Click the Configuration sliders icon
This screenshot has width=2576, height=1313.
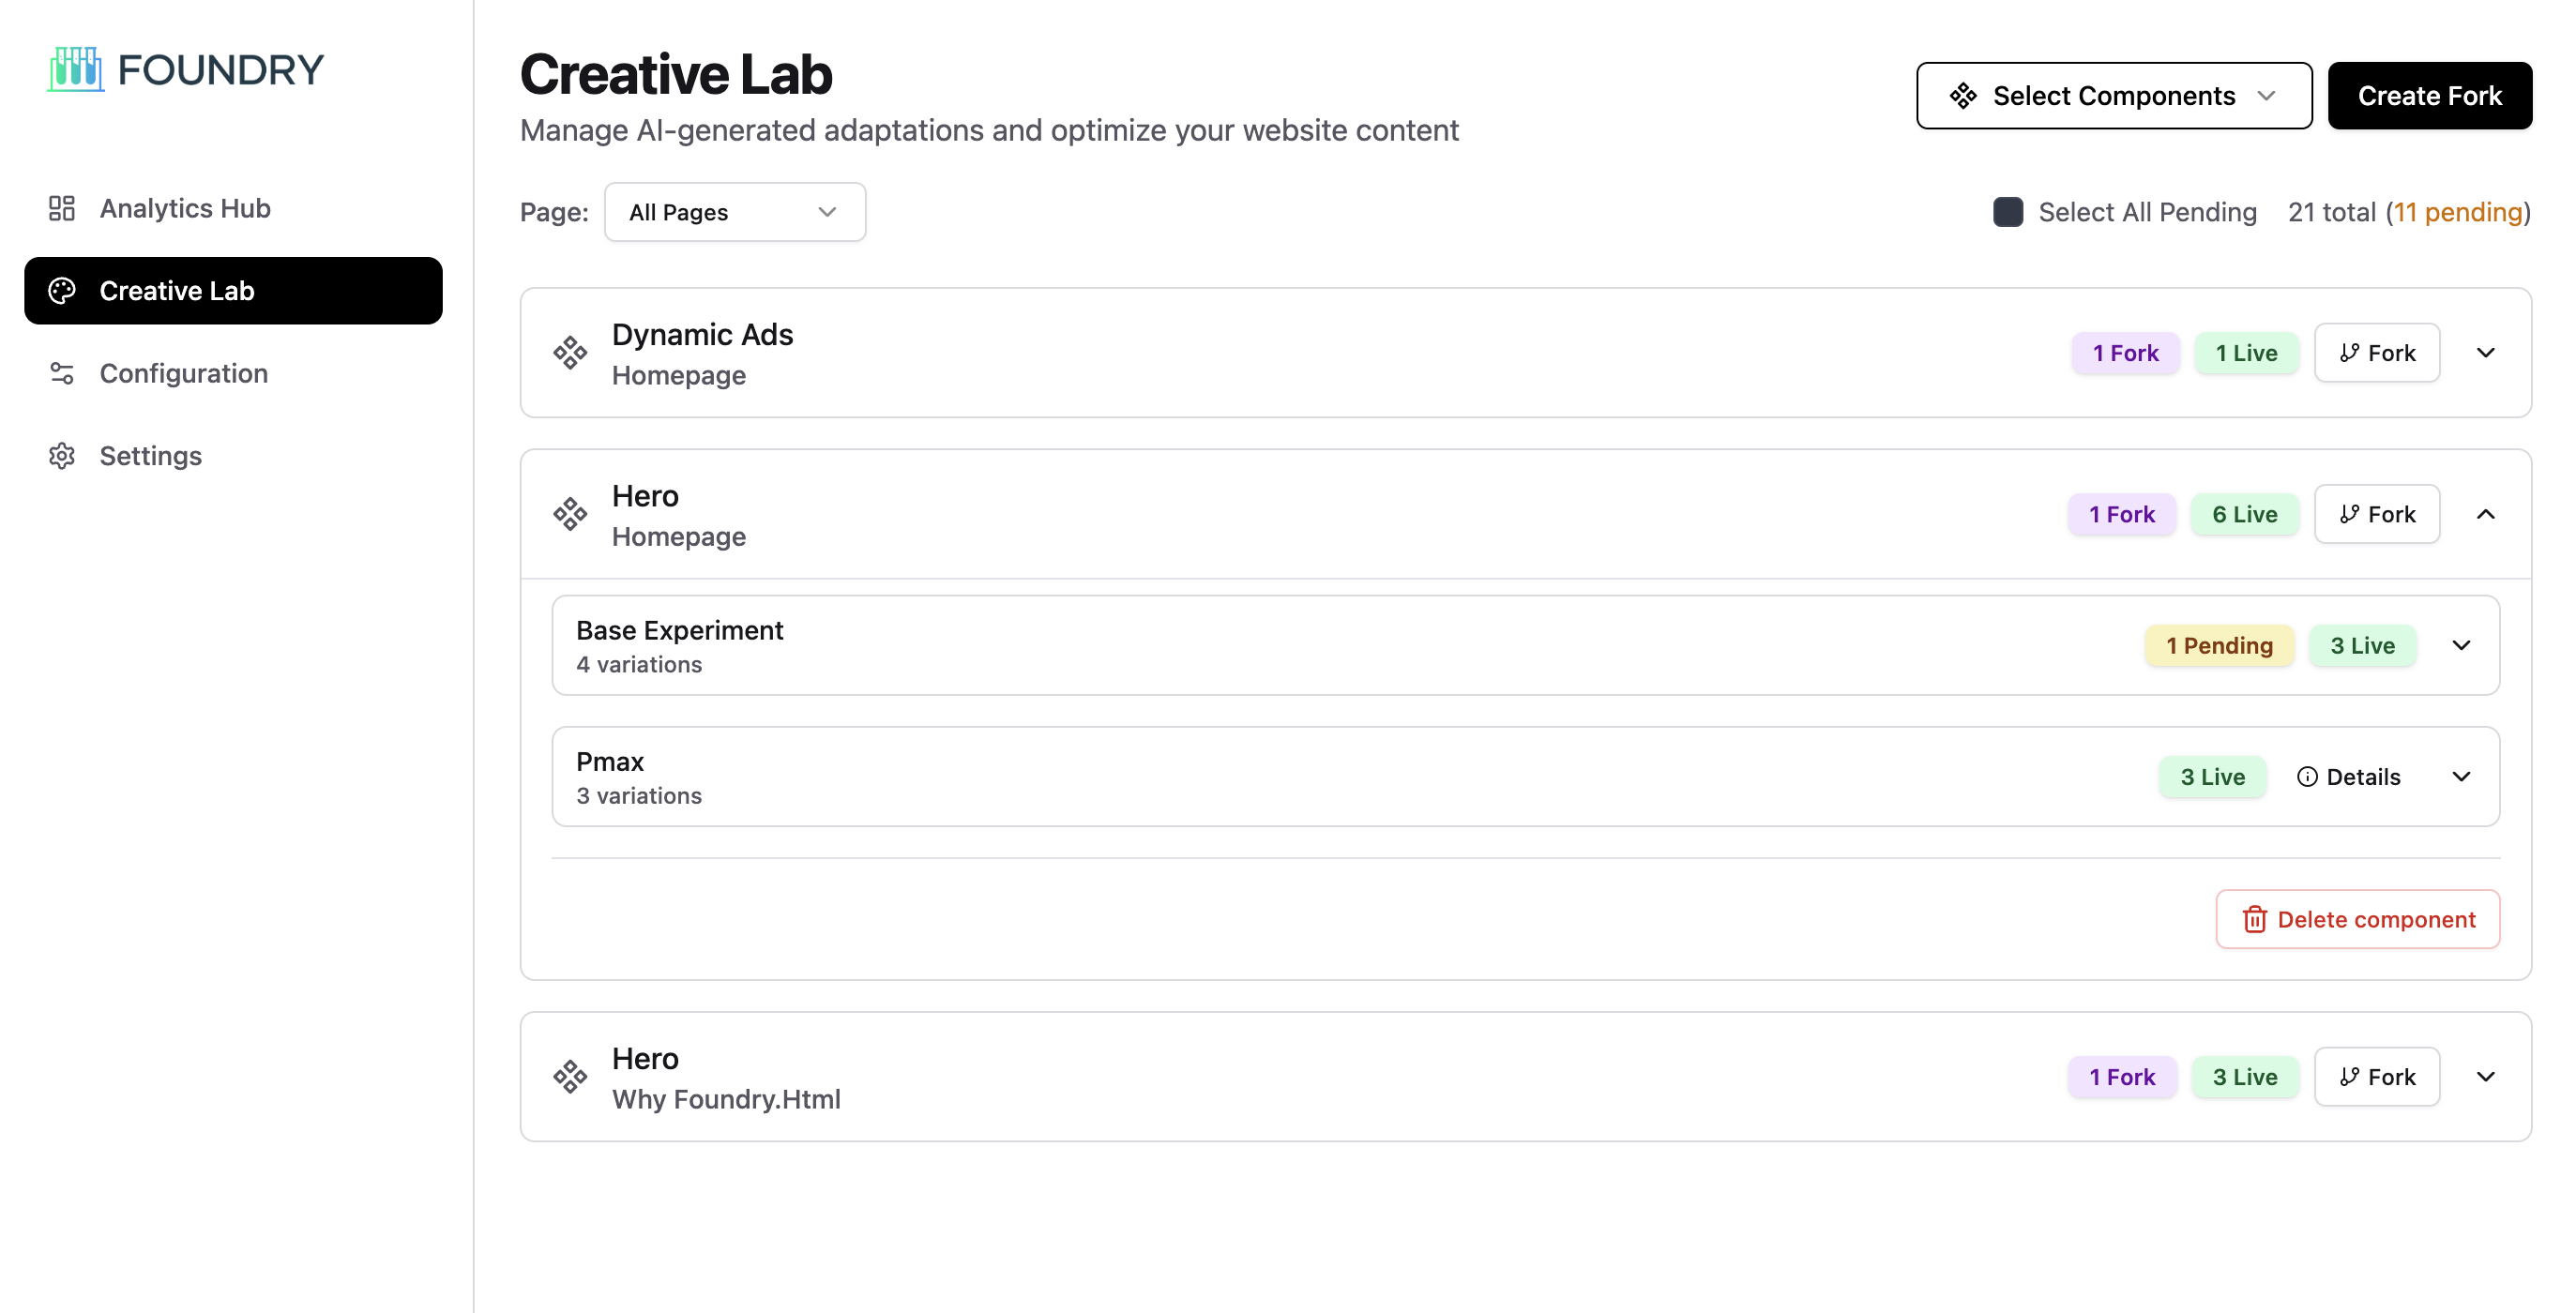coord(62,373)
